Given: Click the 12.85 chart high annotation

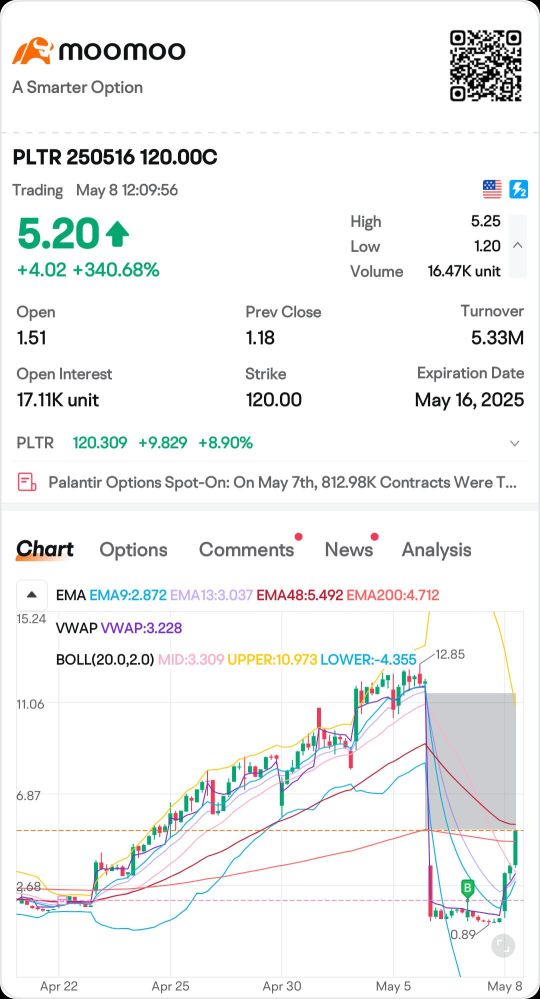Looking at the screenshot, I should [450, 654].
